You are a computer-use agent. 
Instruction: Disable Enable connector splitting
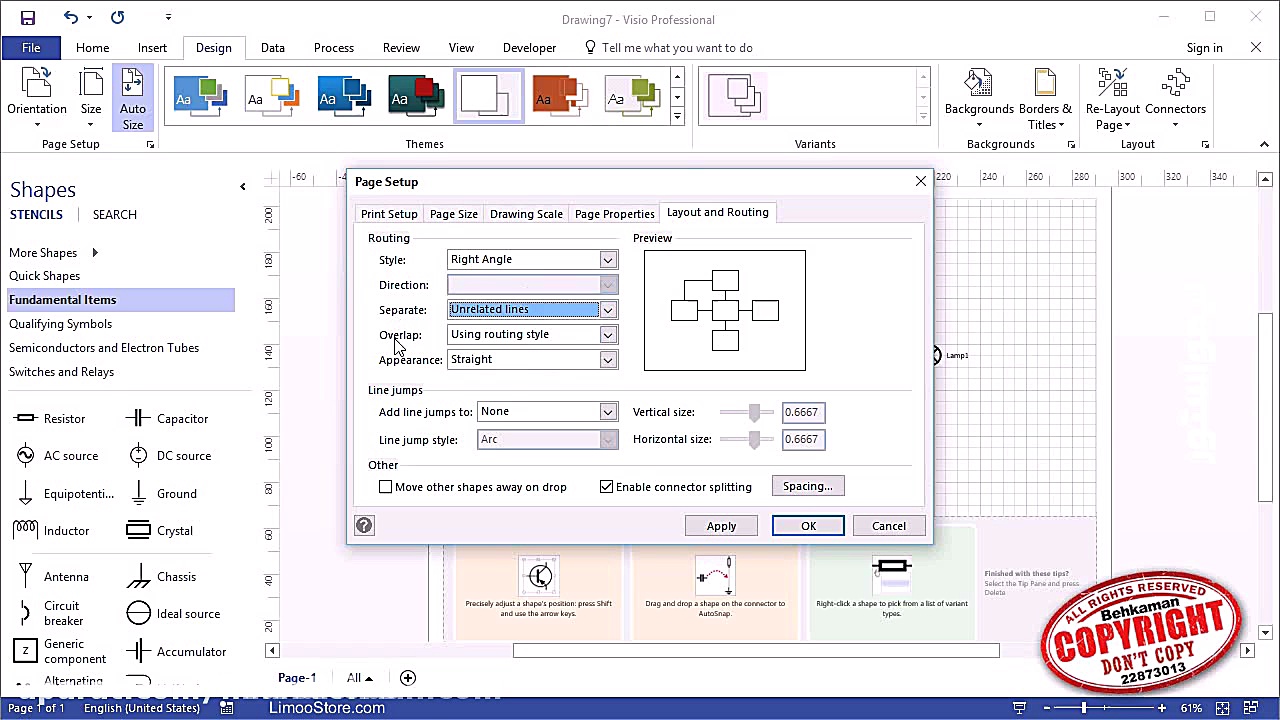pos(607,487)
